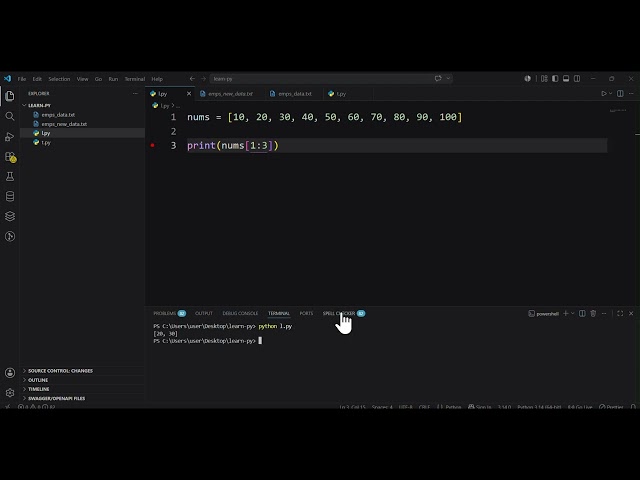
Task: Open panel more actions ellipsis
Action: pyautogui.click(x=604, y=313)
